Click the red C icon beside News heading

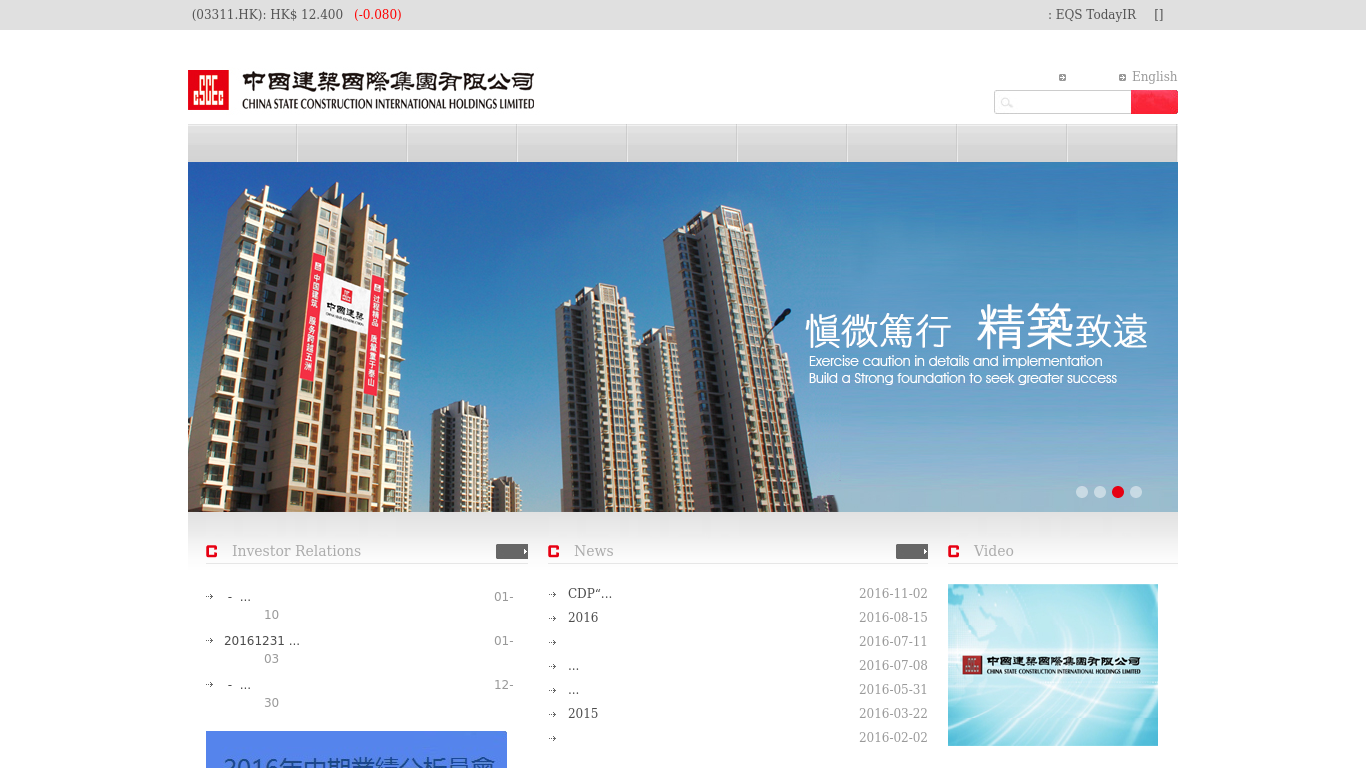coord(553,551)
